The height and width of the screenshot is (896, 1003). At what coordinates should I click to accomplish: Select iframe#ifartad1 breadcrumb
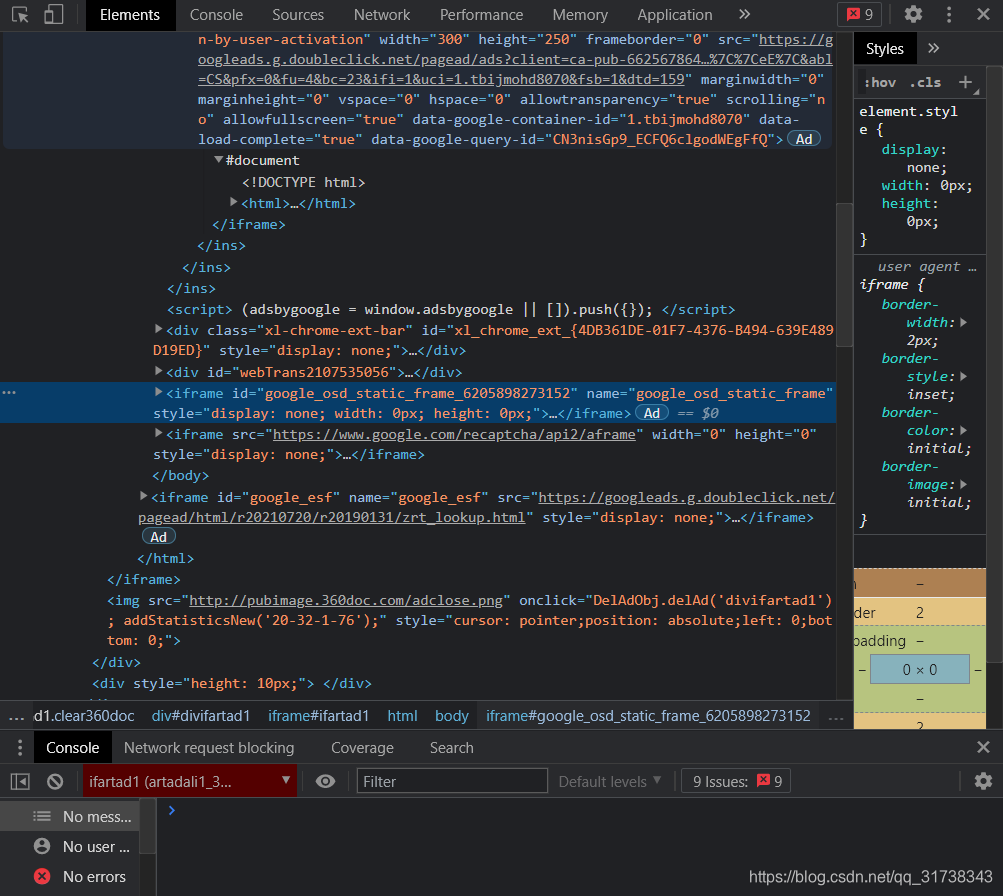(x=319, y=716)
